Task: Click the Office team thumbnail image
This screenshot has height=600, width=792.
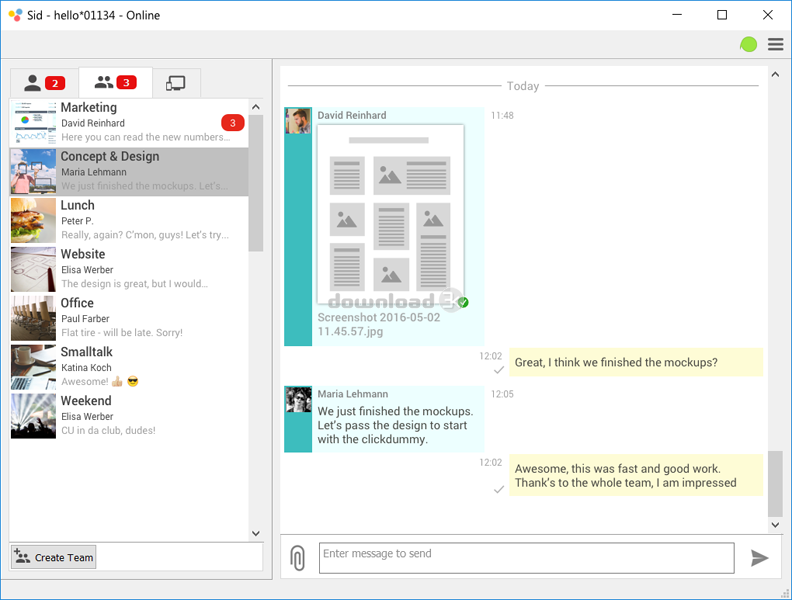Action: [x=33, y=318]
